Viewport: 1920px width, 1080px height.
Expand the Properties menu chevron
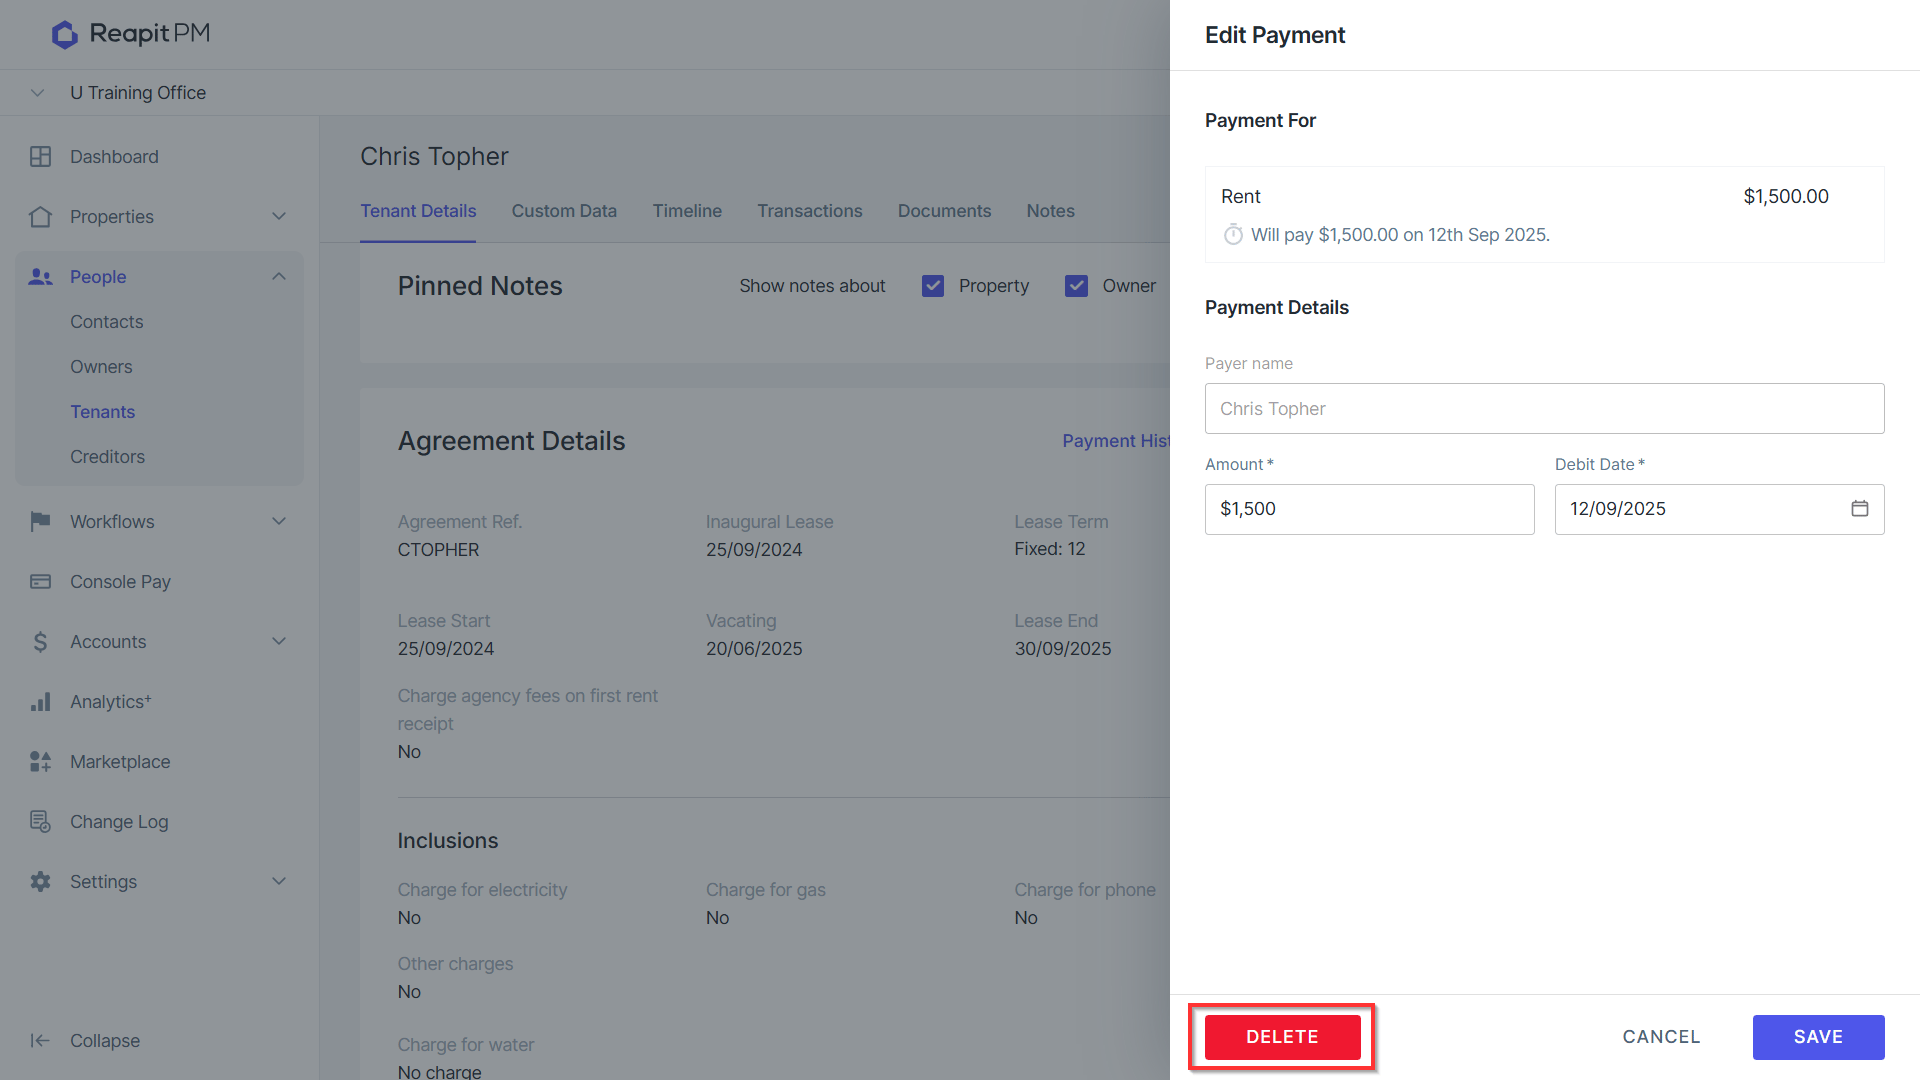coord(279,217)
